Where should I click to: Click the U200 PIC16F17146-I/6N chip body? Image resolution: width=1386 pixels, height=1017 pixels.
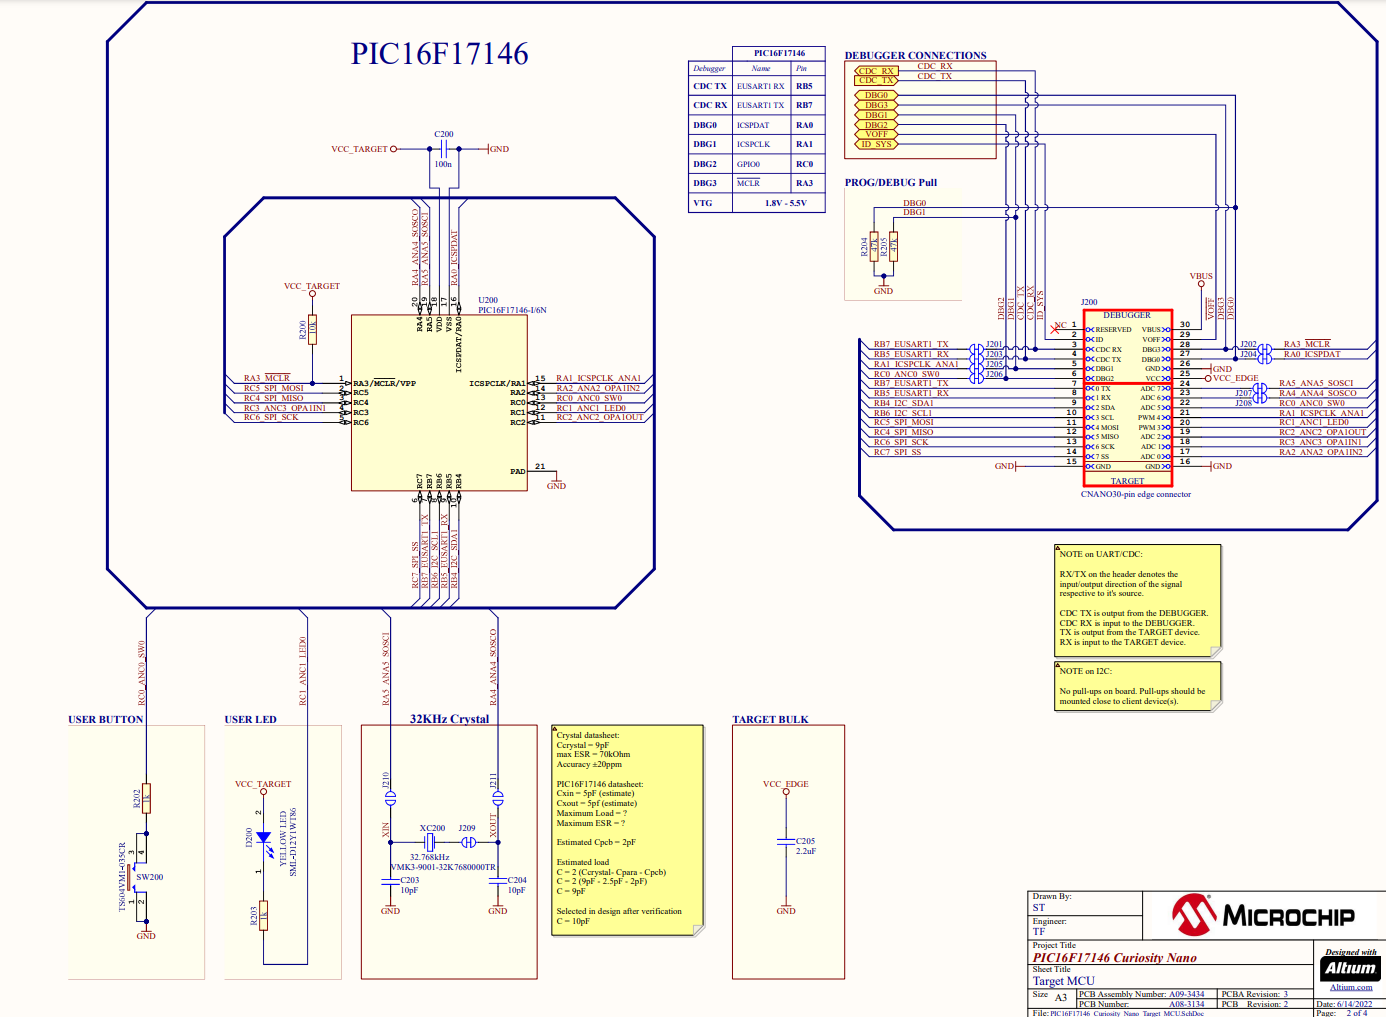439,403
